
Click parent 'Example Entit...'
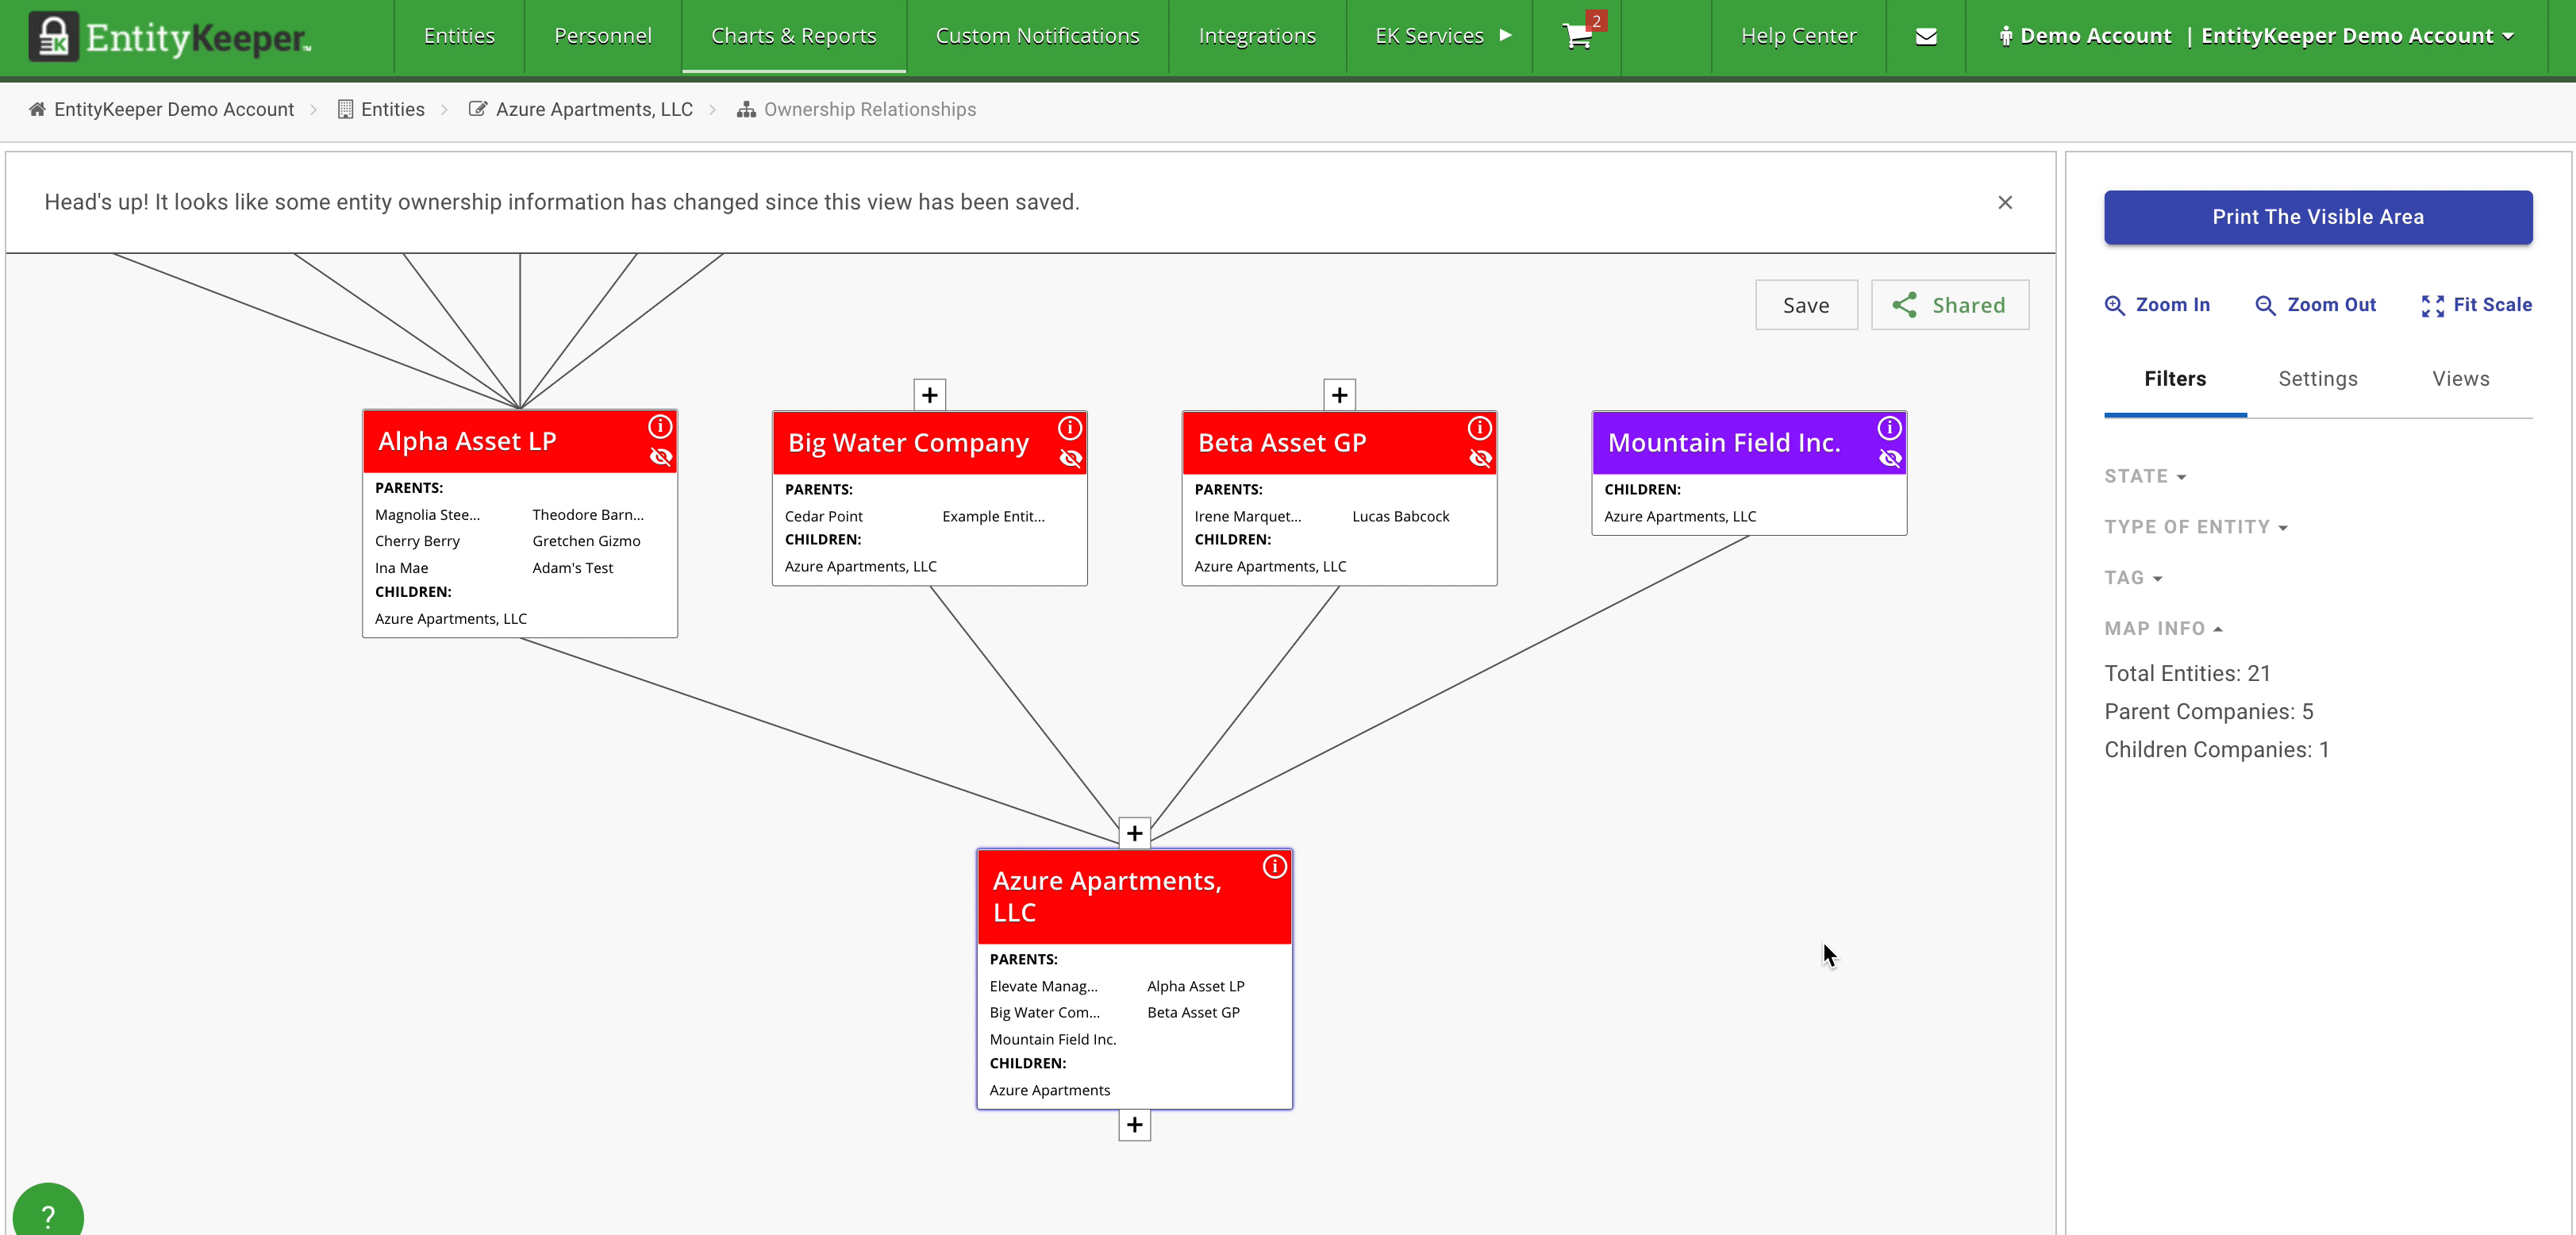point(993,516)
